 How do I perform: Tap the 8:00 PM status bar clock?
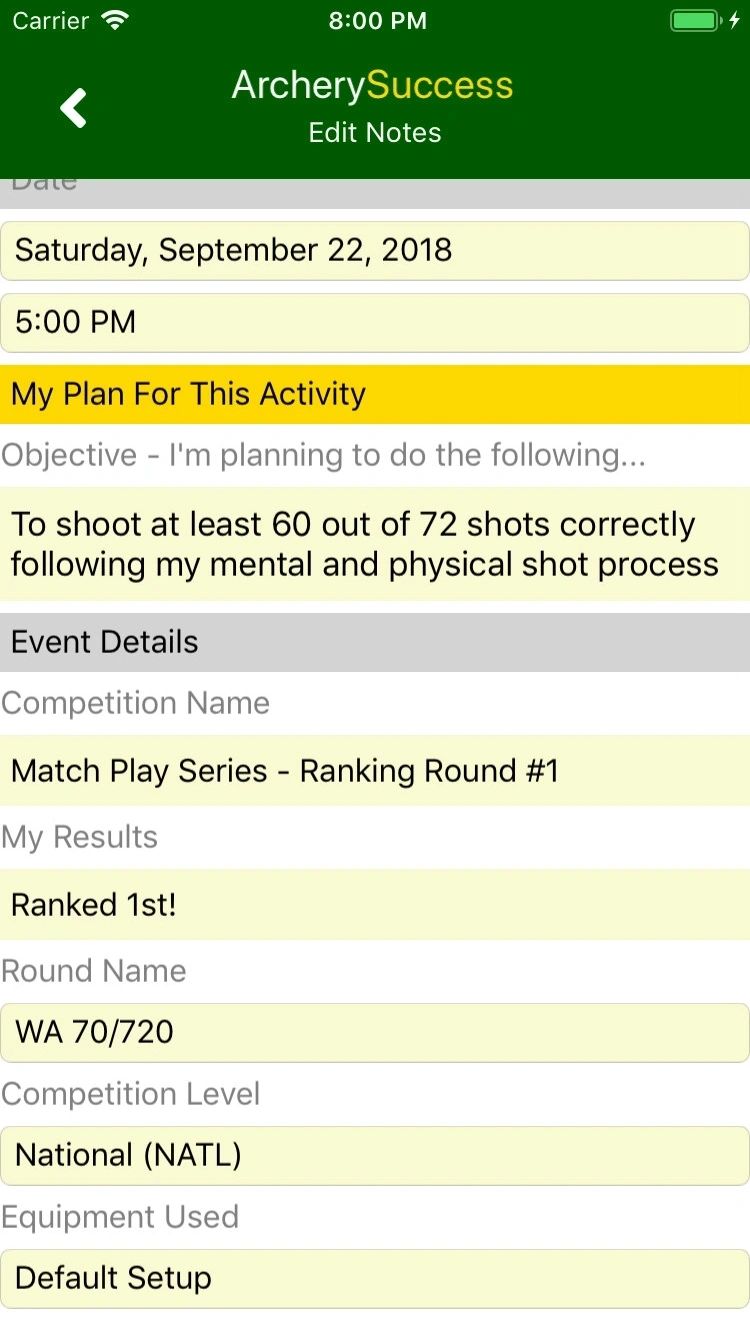point(377,21)
